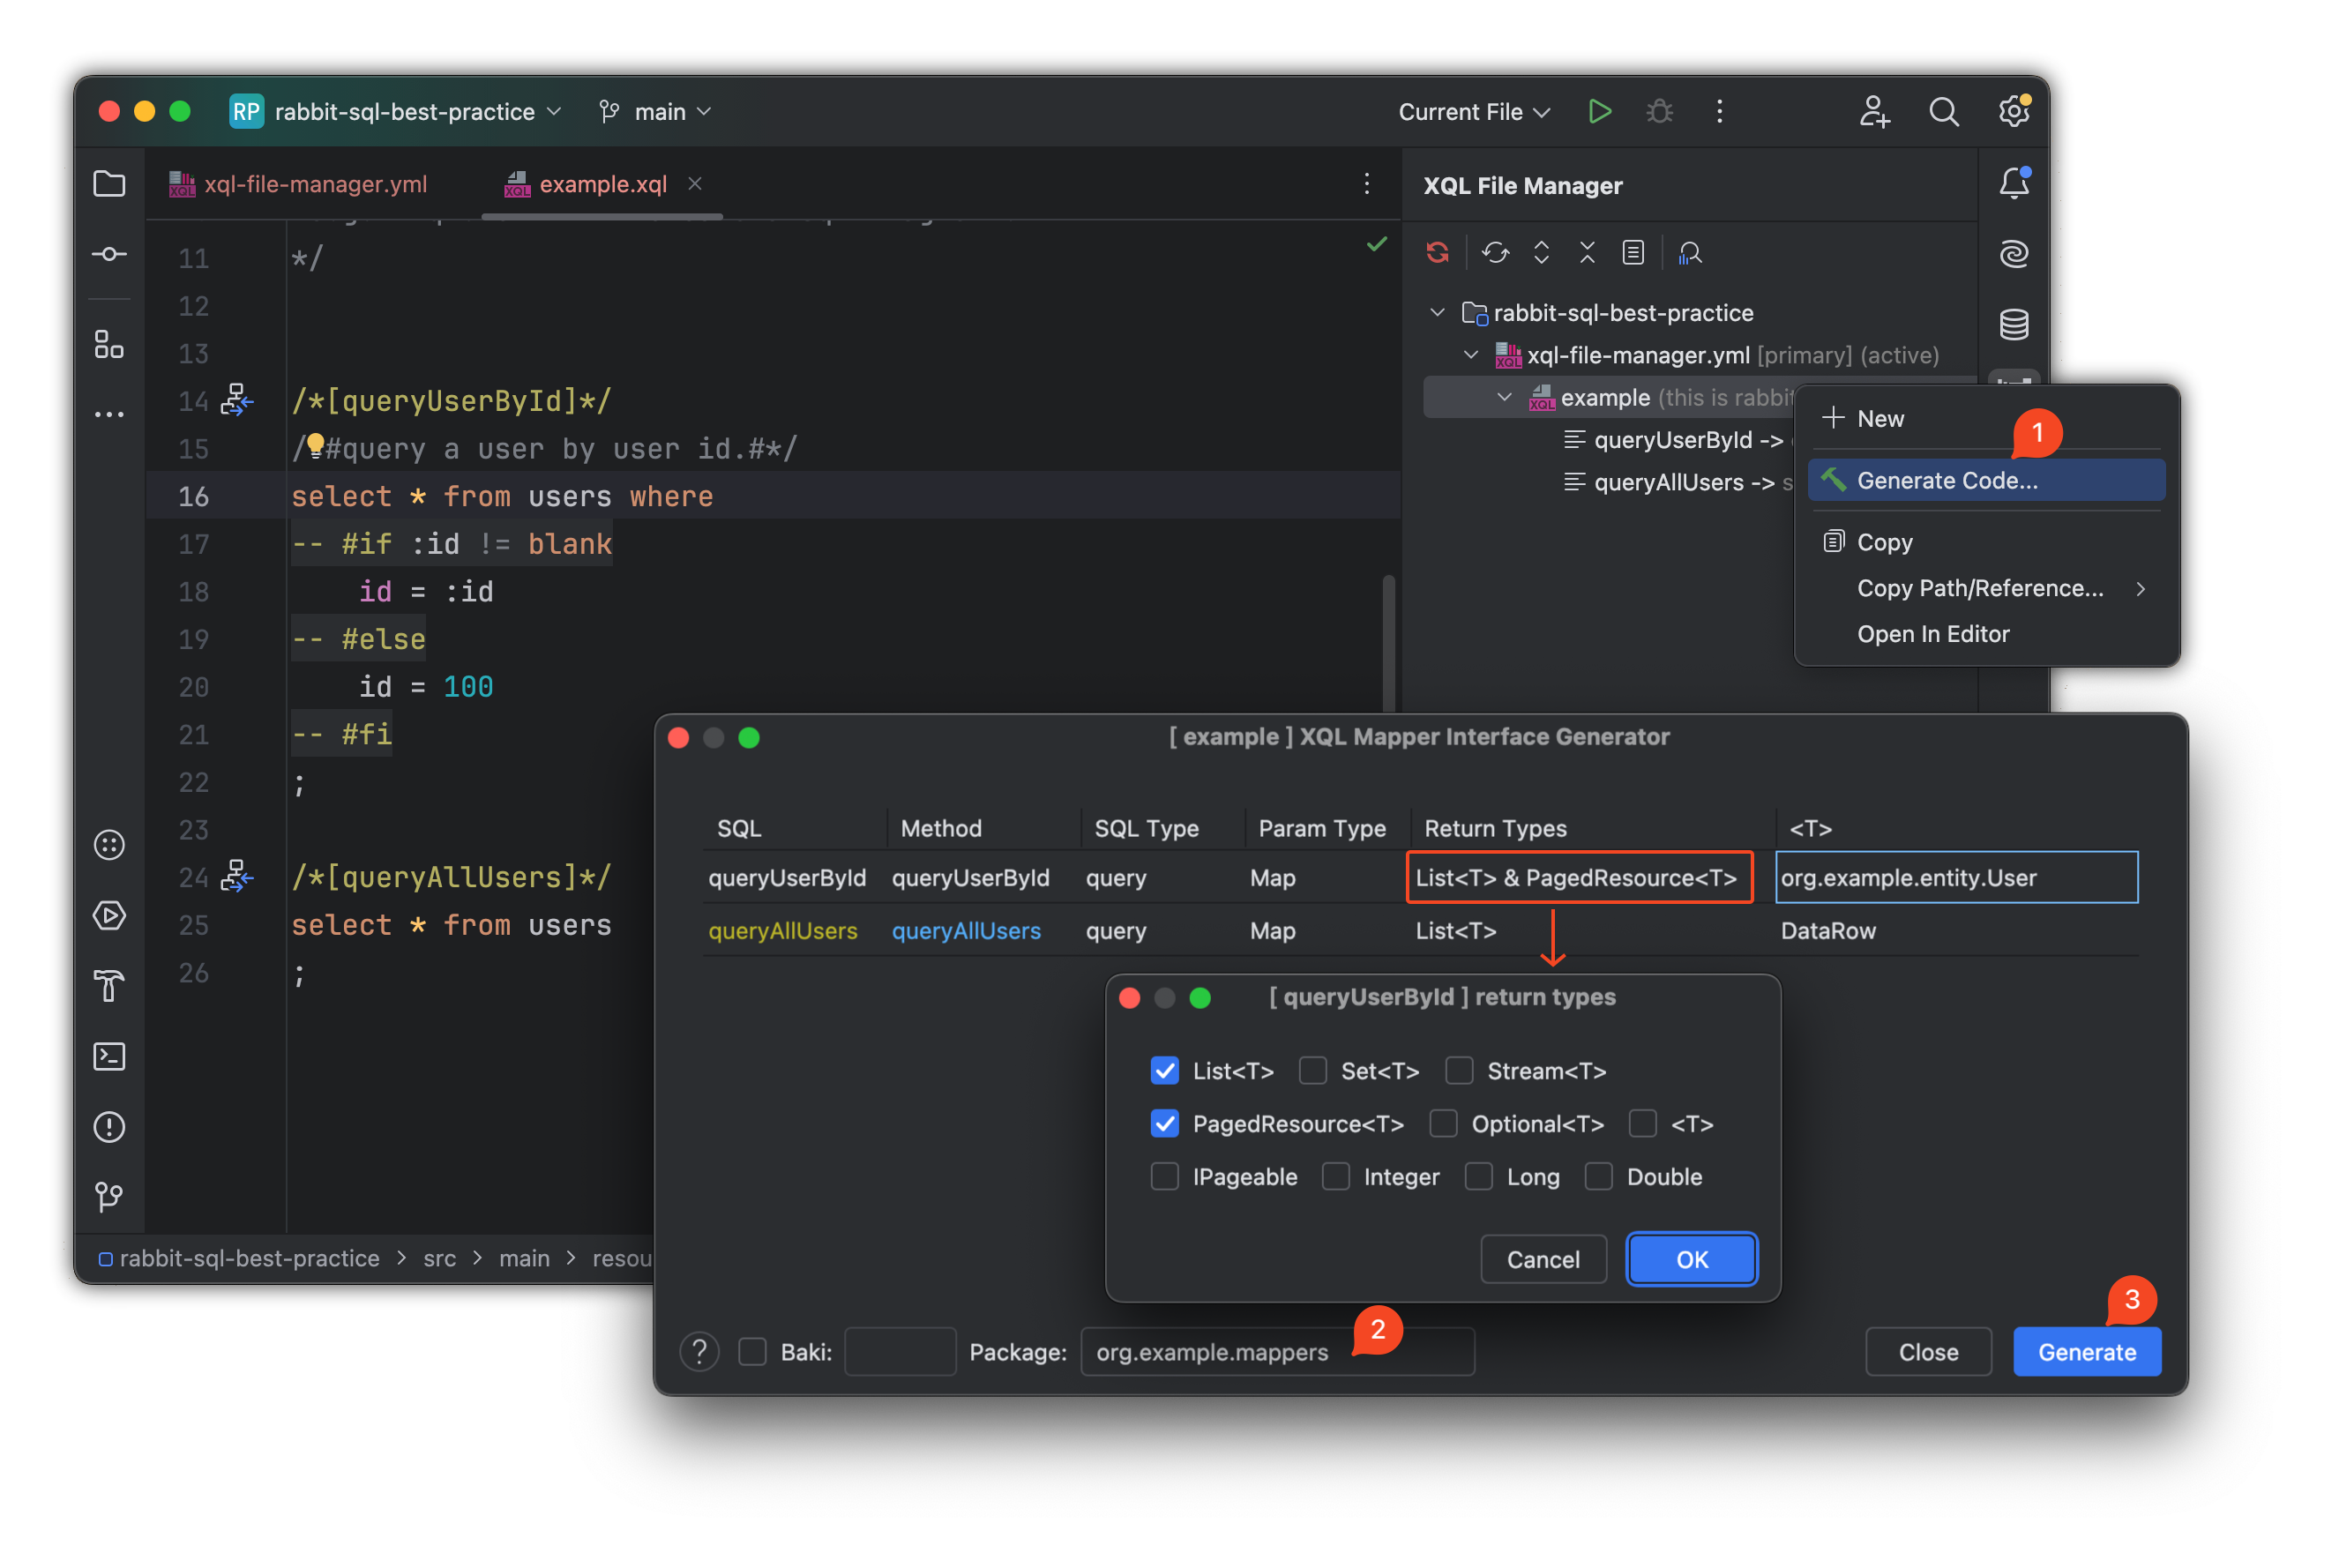Collapse all nodes in XQL File Manager
2339x1568 pixels.
(x=1587, y=252)
